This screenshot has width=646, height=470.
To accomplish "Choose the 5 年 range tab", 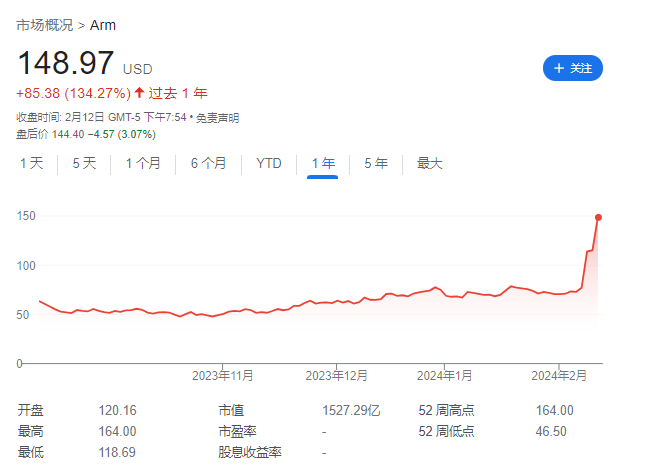I will (376, 164).
